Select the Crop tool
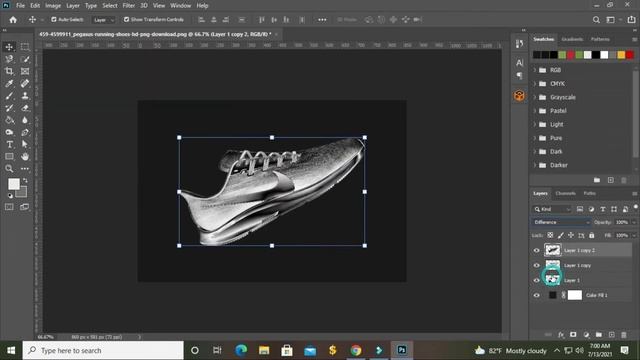Screen dimensions: 640x360 pos(9,71)
